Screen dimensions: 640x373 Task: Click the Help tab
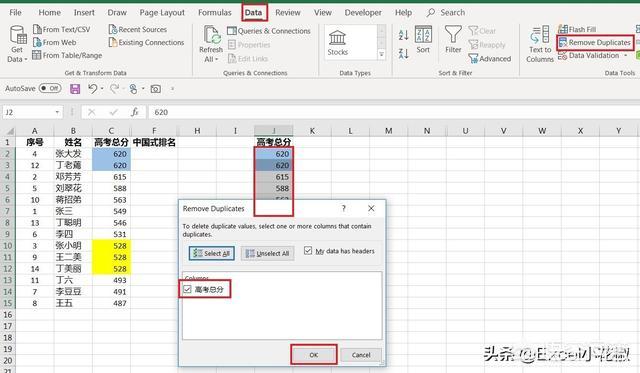(403, 13)
